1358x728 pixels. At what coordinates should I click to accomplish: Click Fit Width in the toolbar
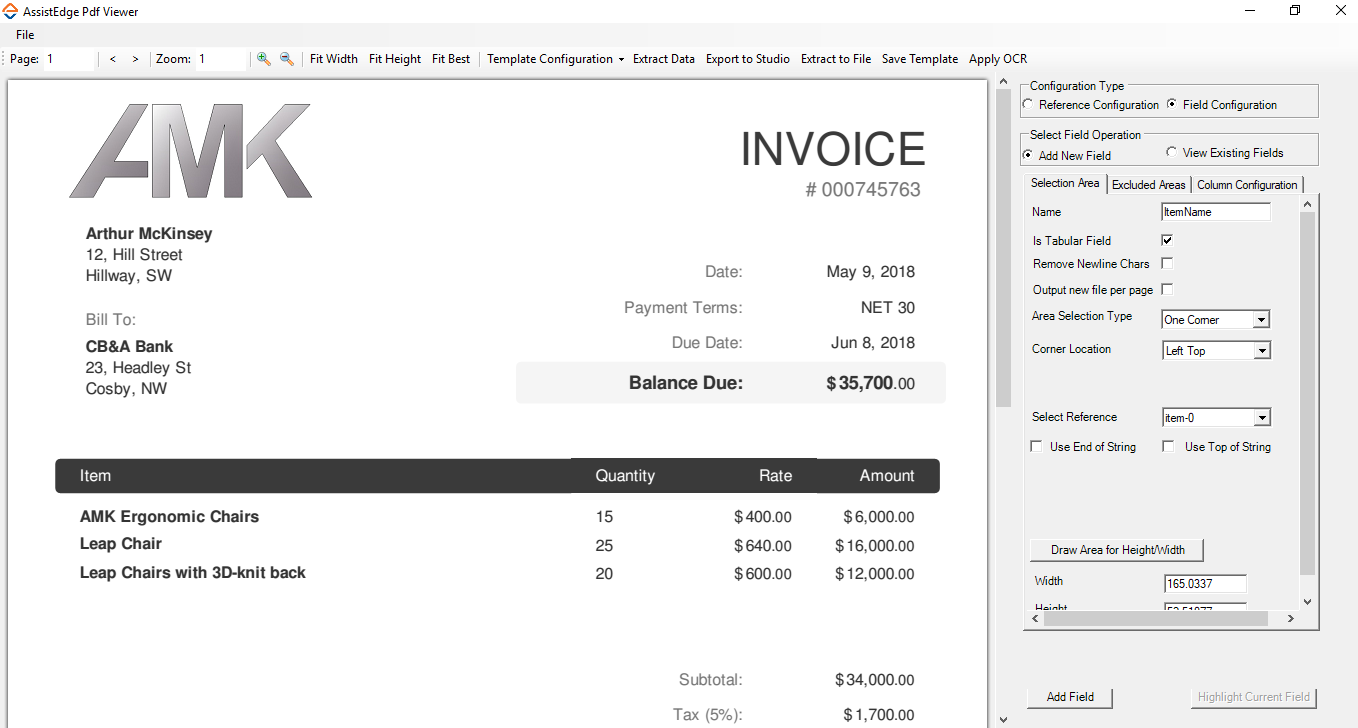333,59
